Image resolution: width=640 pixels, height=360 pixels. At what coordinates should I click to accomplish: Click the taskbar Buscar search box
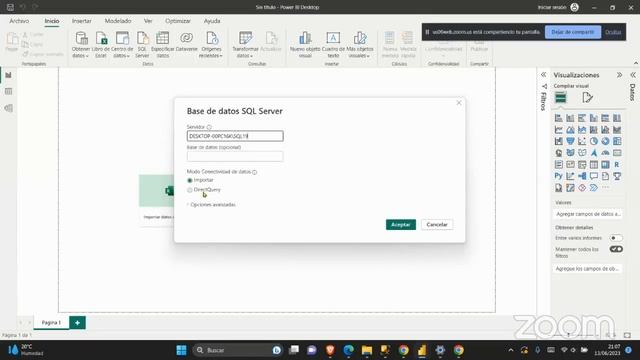[x=237, y=350]
